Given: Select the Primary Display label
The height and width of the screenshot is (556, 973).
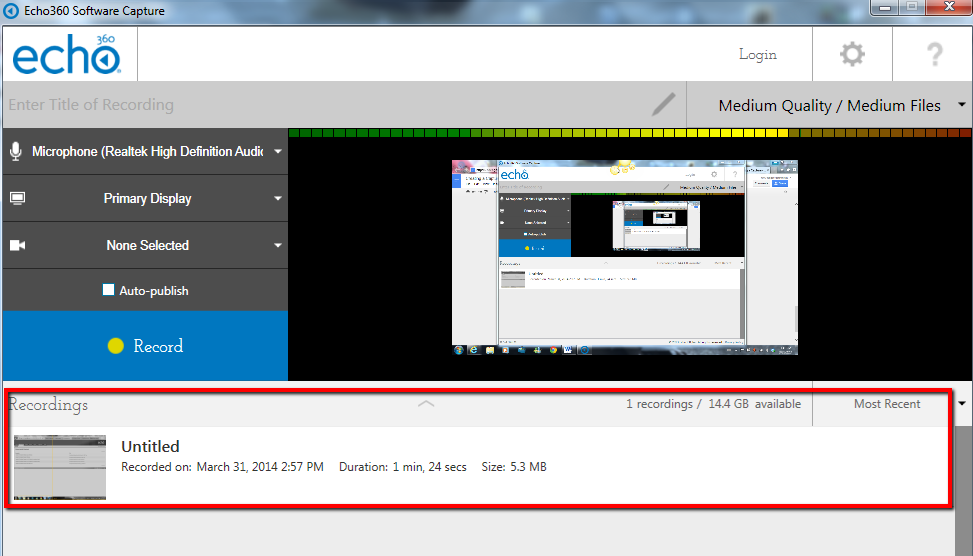Looking at the screenshot, I should [x=147, y=199].
